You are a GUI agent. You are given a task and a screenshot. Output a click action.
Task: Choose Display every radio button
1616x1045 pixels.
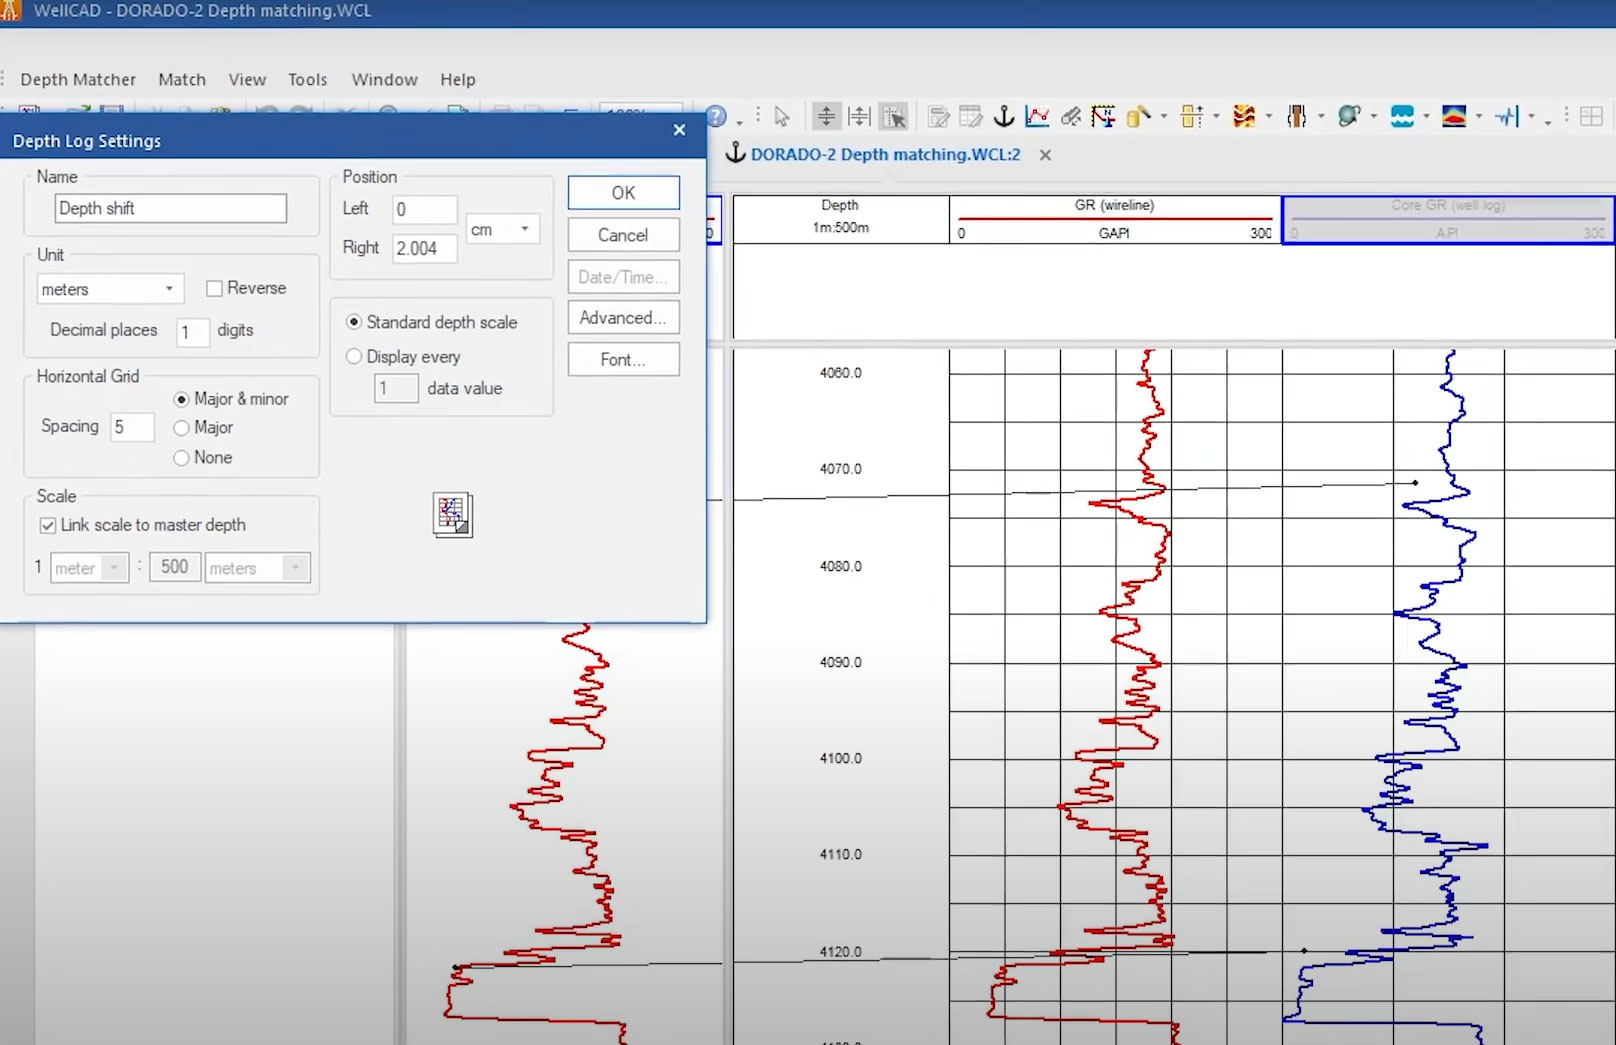(353, 356)
